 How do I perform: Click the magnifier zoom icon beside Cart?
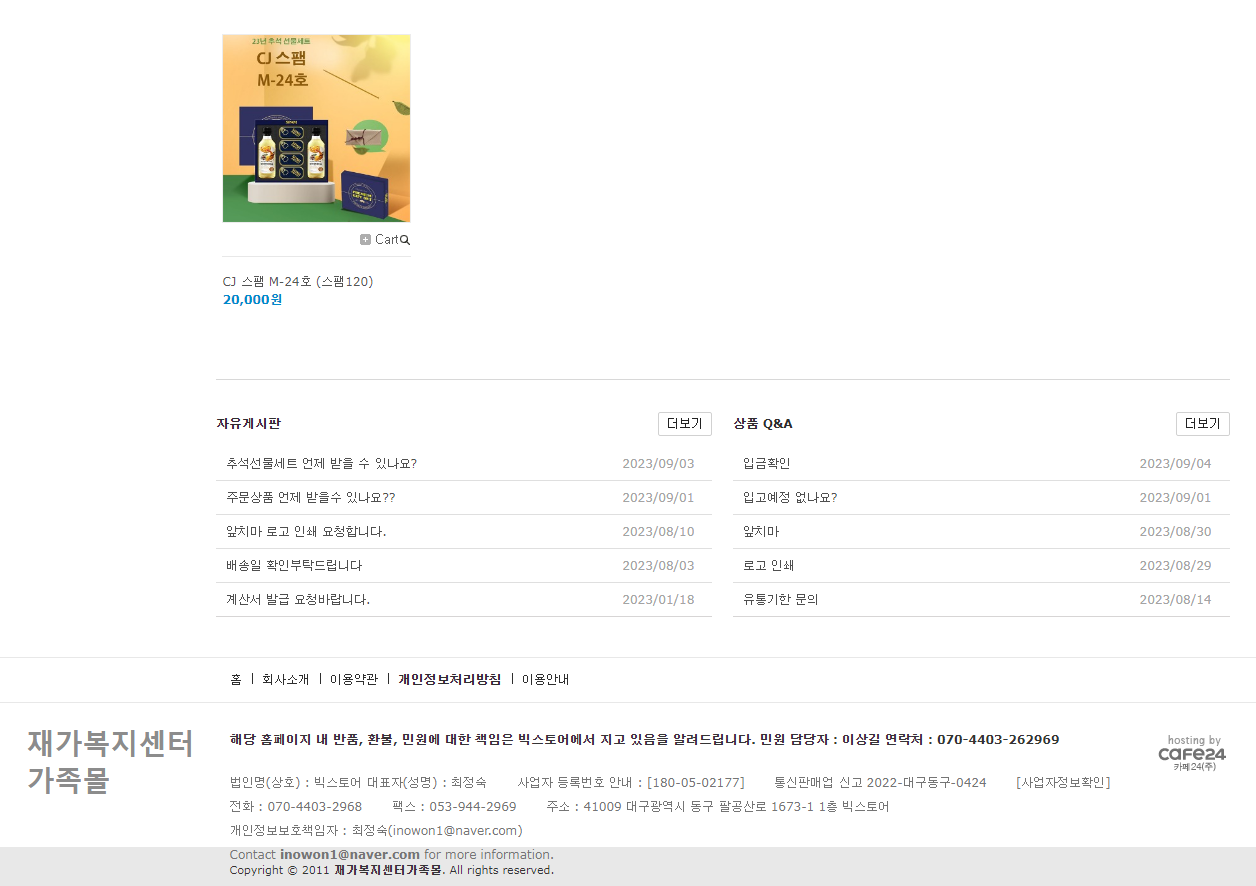(405, 240)
